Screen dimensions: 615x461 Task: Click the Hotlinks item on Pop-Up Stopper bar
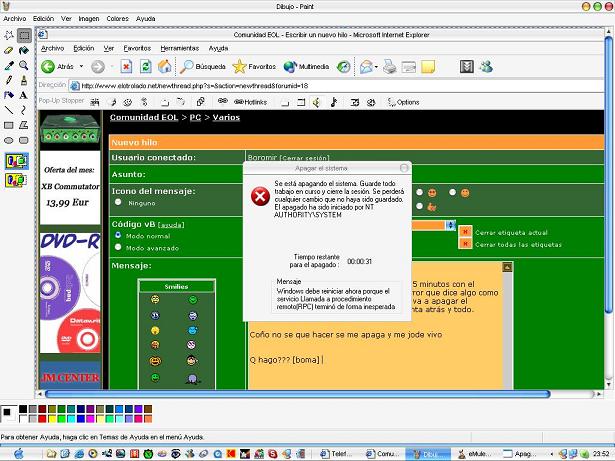pos(250,102)
